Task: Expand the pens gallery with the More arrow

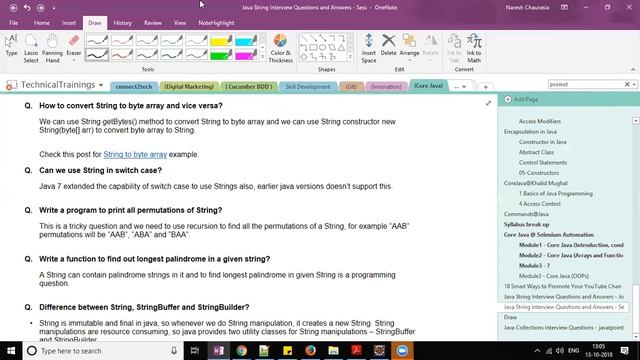Action: point(262,57)
